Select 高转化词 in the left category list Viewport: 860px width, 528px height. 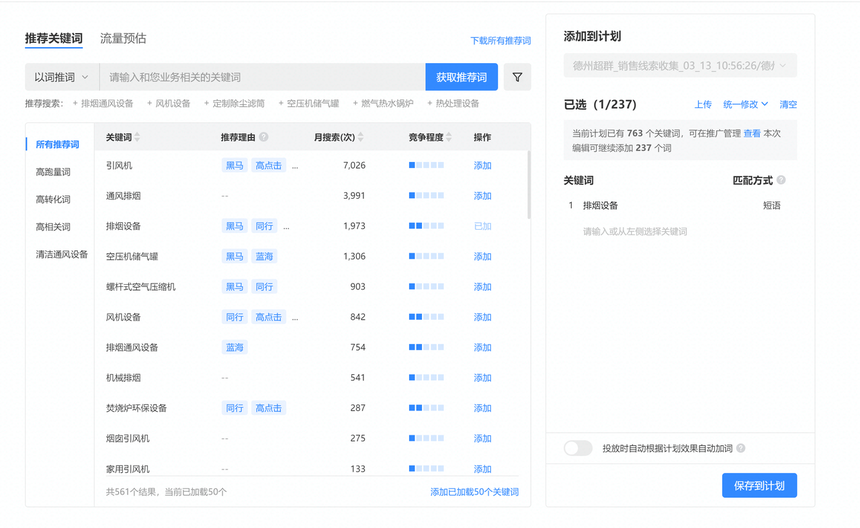(x=53, y=199)
